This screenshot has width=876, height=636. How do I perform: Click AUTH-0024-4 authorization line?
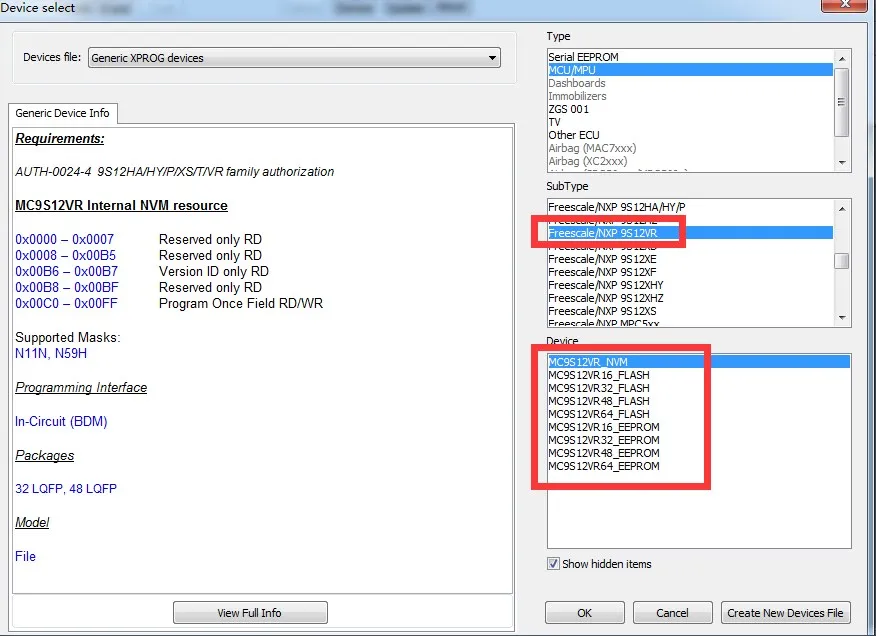(174, 172)
